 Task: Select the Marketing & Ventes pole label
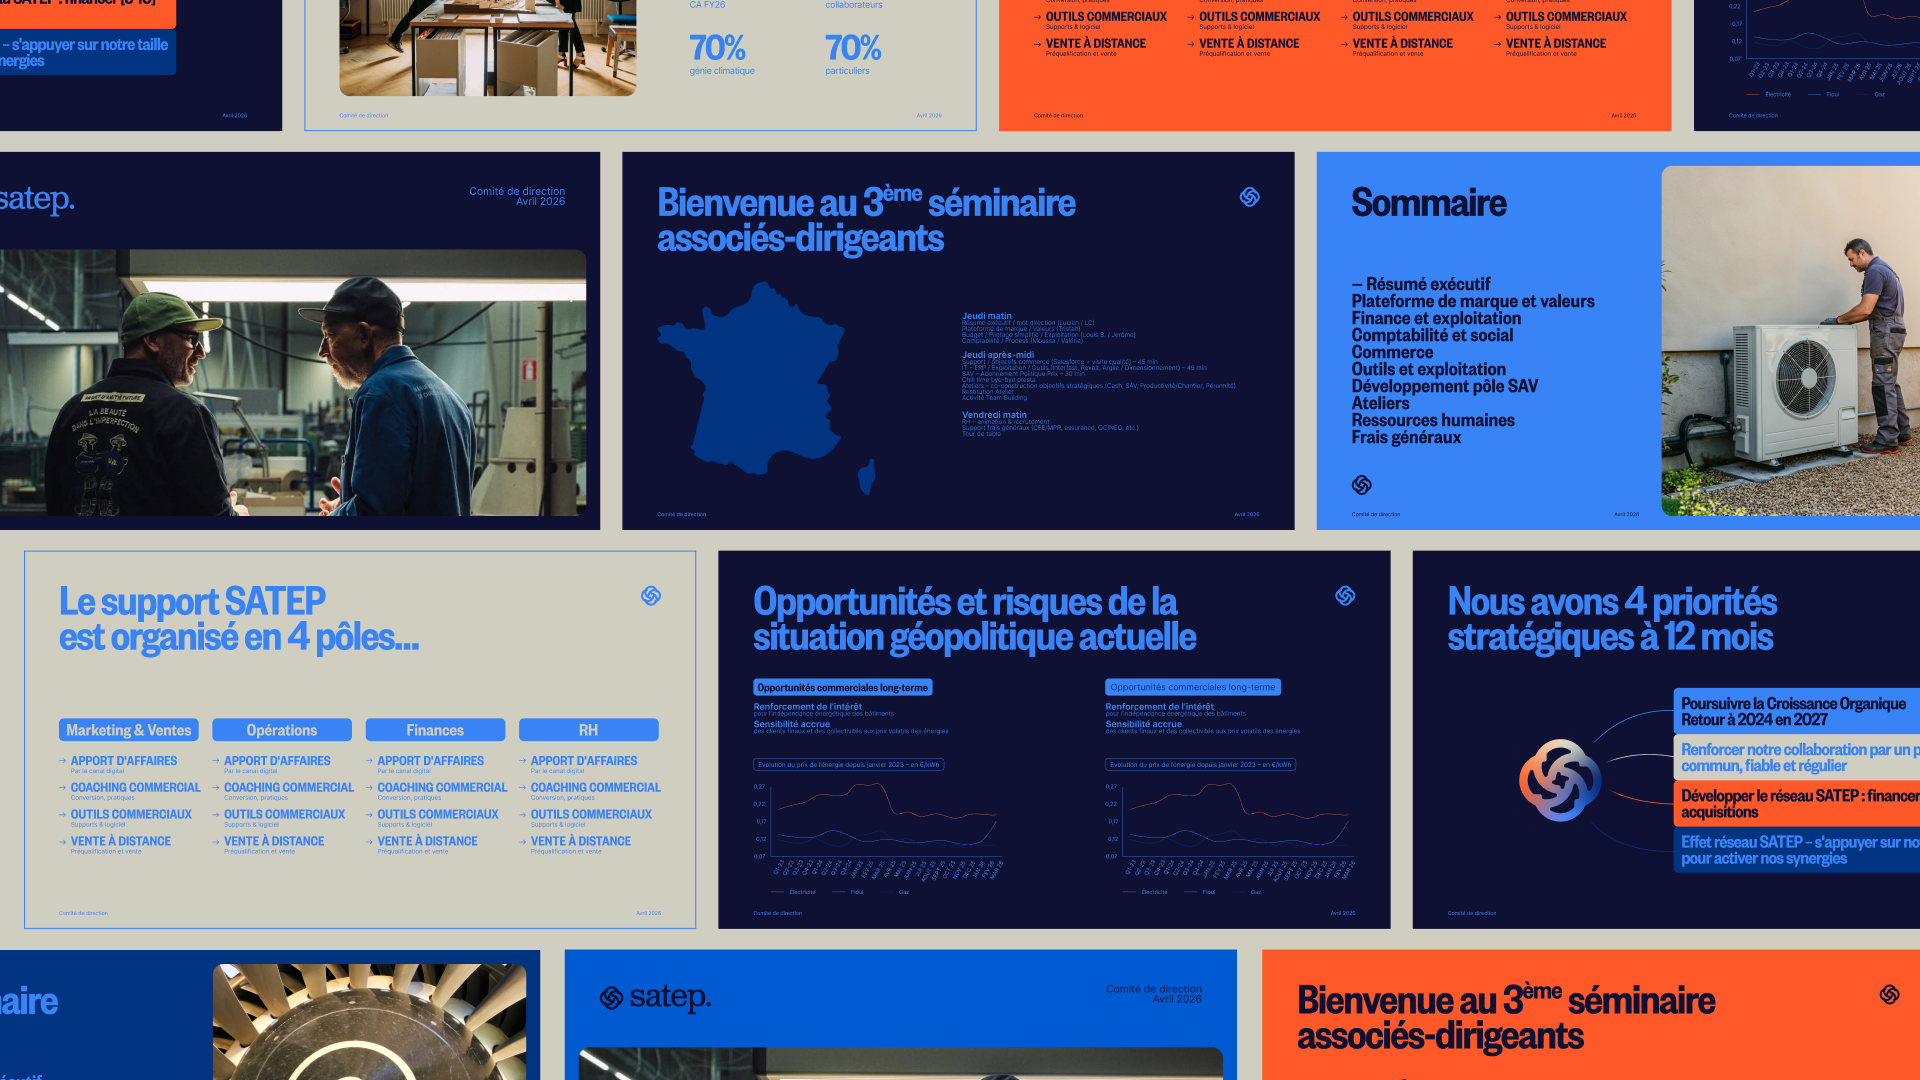[129, 730]
